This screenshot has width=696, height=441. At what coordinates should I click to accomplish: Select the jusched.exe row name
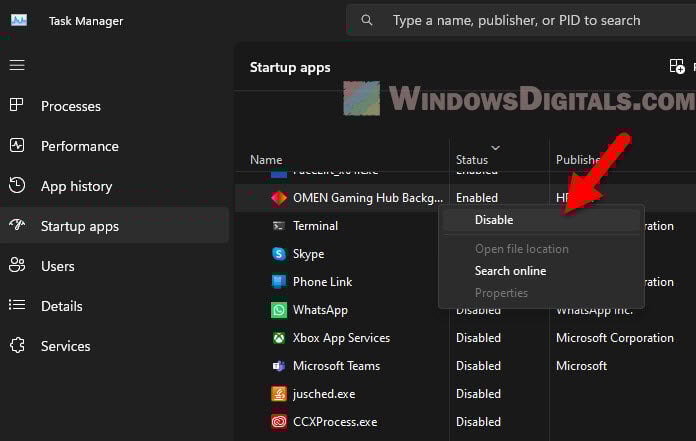tap(324, 394)
